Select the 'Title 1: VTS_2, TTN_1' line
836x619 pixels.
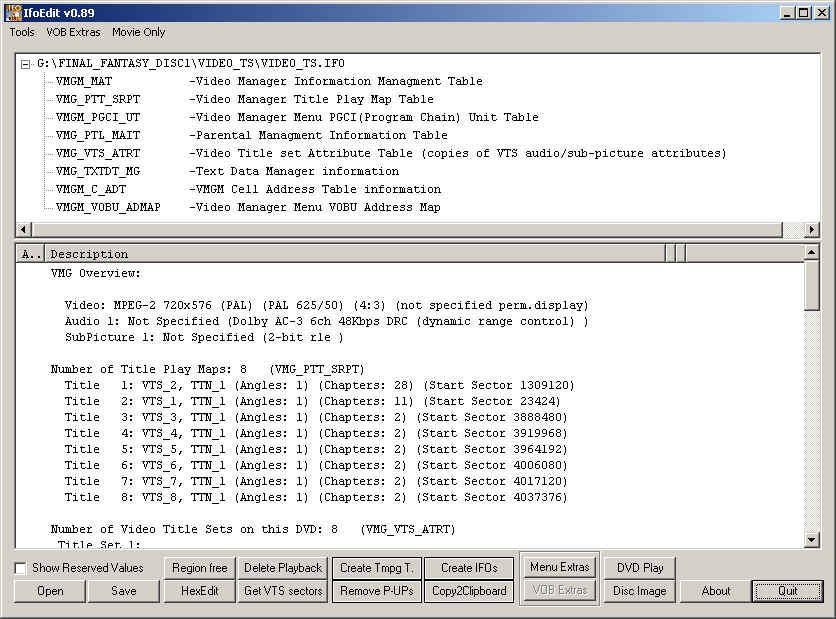319,385
